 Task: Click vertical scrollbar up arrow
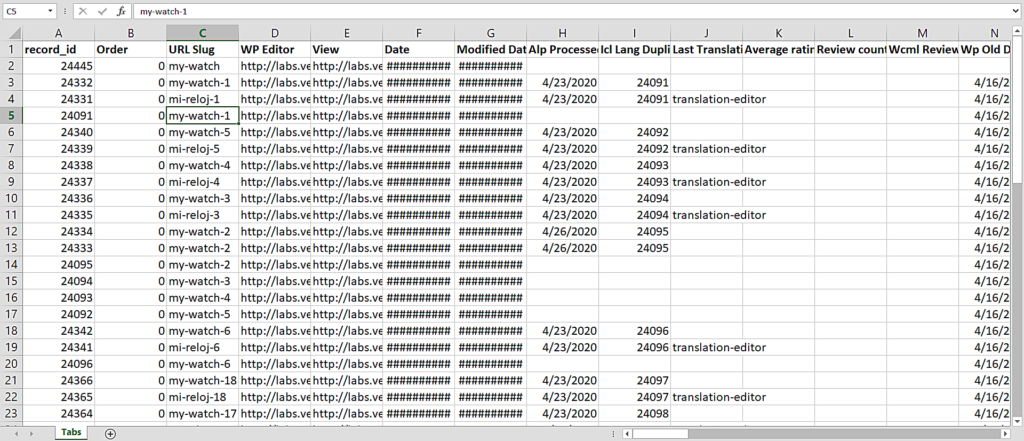[1016, 32]
